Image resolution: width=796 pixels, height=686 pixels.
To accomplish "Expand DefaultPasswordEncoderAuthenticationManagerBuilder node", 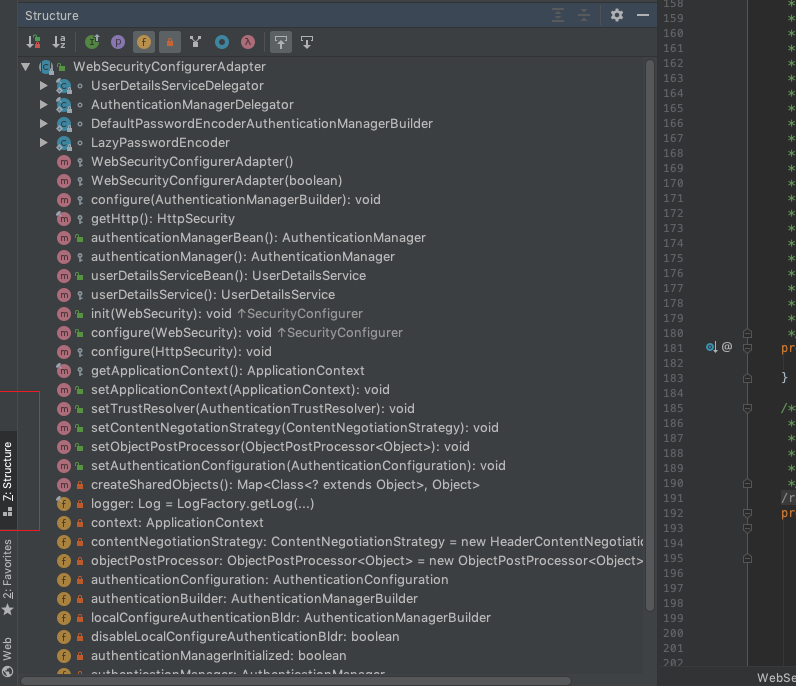I will click(44, 123).
